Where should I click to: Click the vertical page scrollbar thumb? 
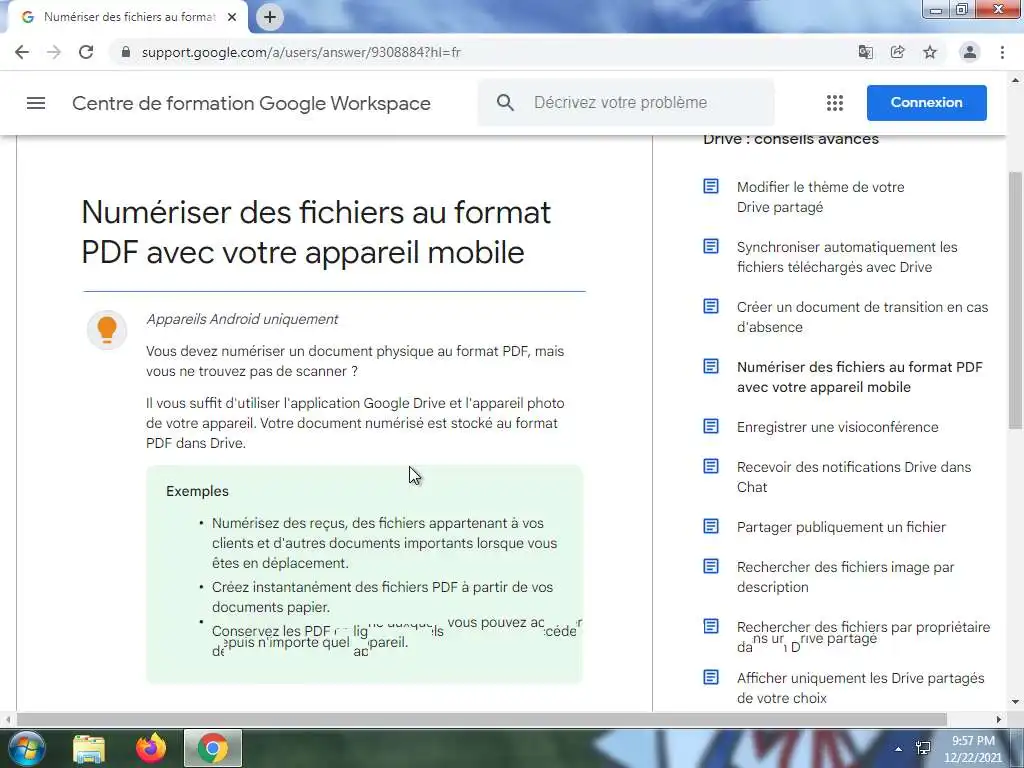(x=1015, y=300)
